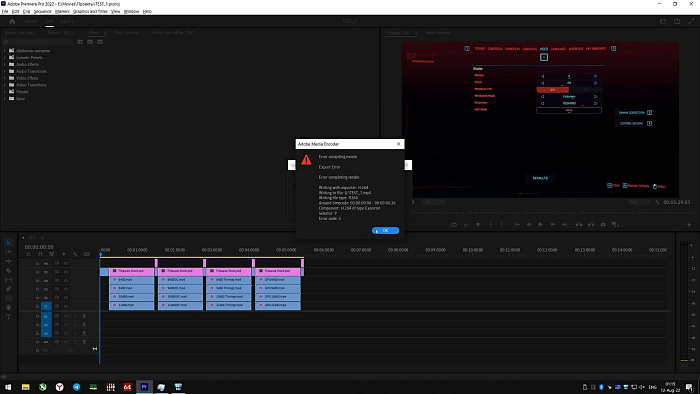
Task: Click the Extract button in Program monitor
Action: pyautogui.click(x=591, y=224)
